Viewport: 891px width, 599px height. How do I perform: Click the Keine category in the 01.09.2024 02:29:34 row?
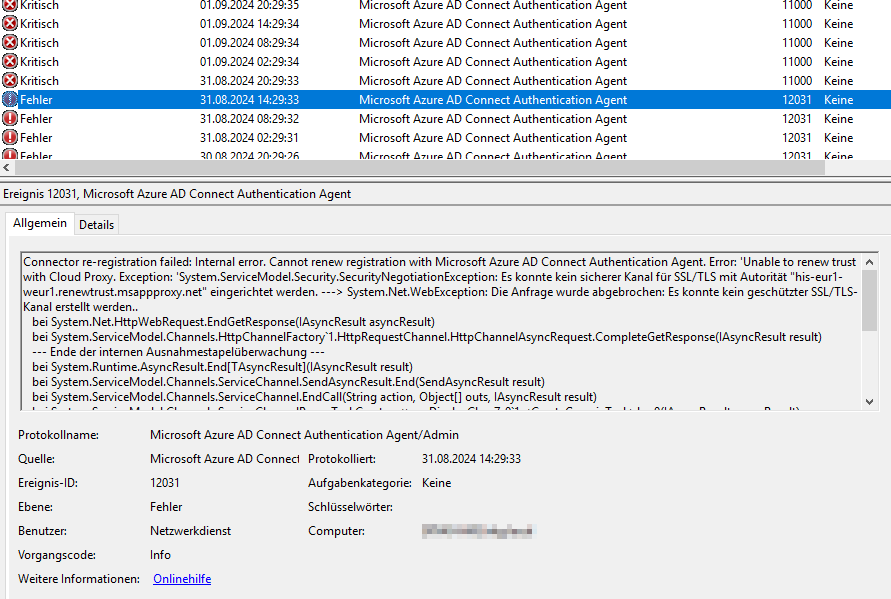tap(839, 61)
